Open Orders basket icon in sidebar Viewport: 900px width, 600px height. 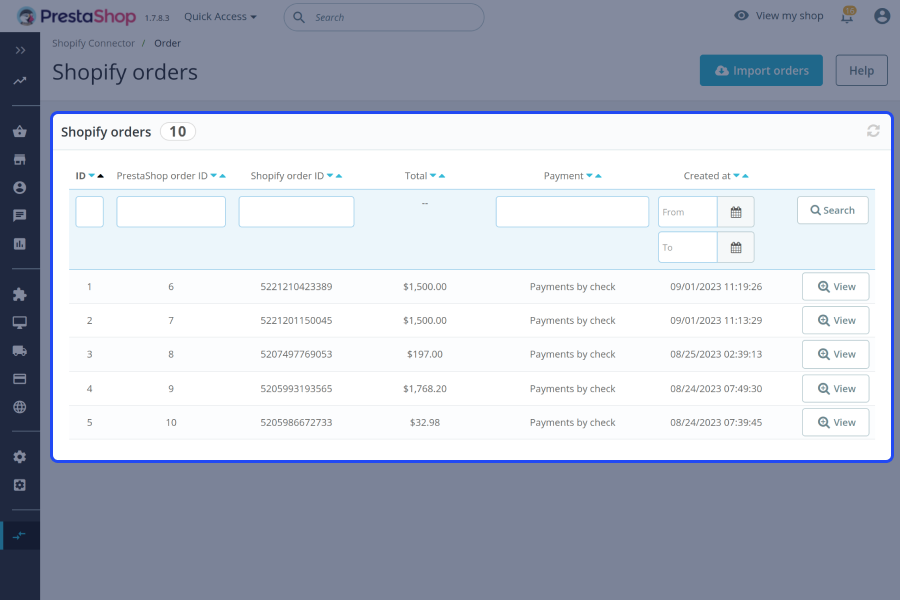(20, 131)
